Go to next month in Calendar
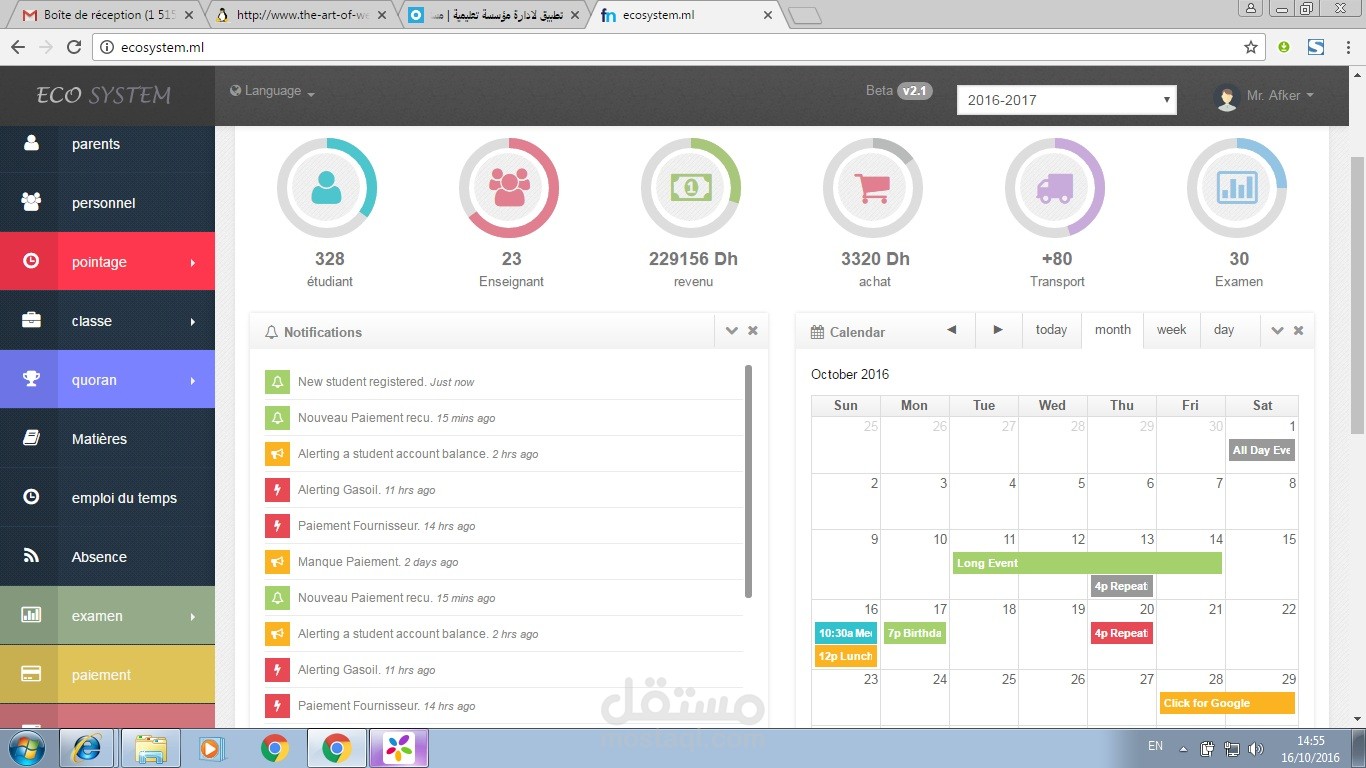This screenshot has height=768, width=1366. click(998, 330)
